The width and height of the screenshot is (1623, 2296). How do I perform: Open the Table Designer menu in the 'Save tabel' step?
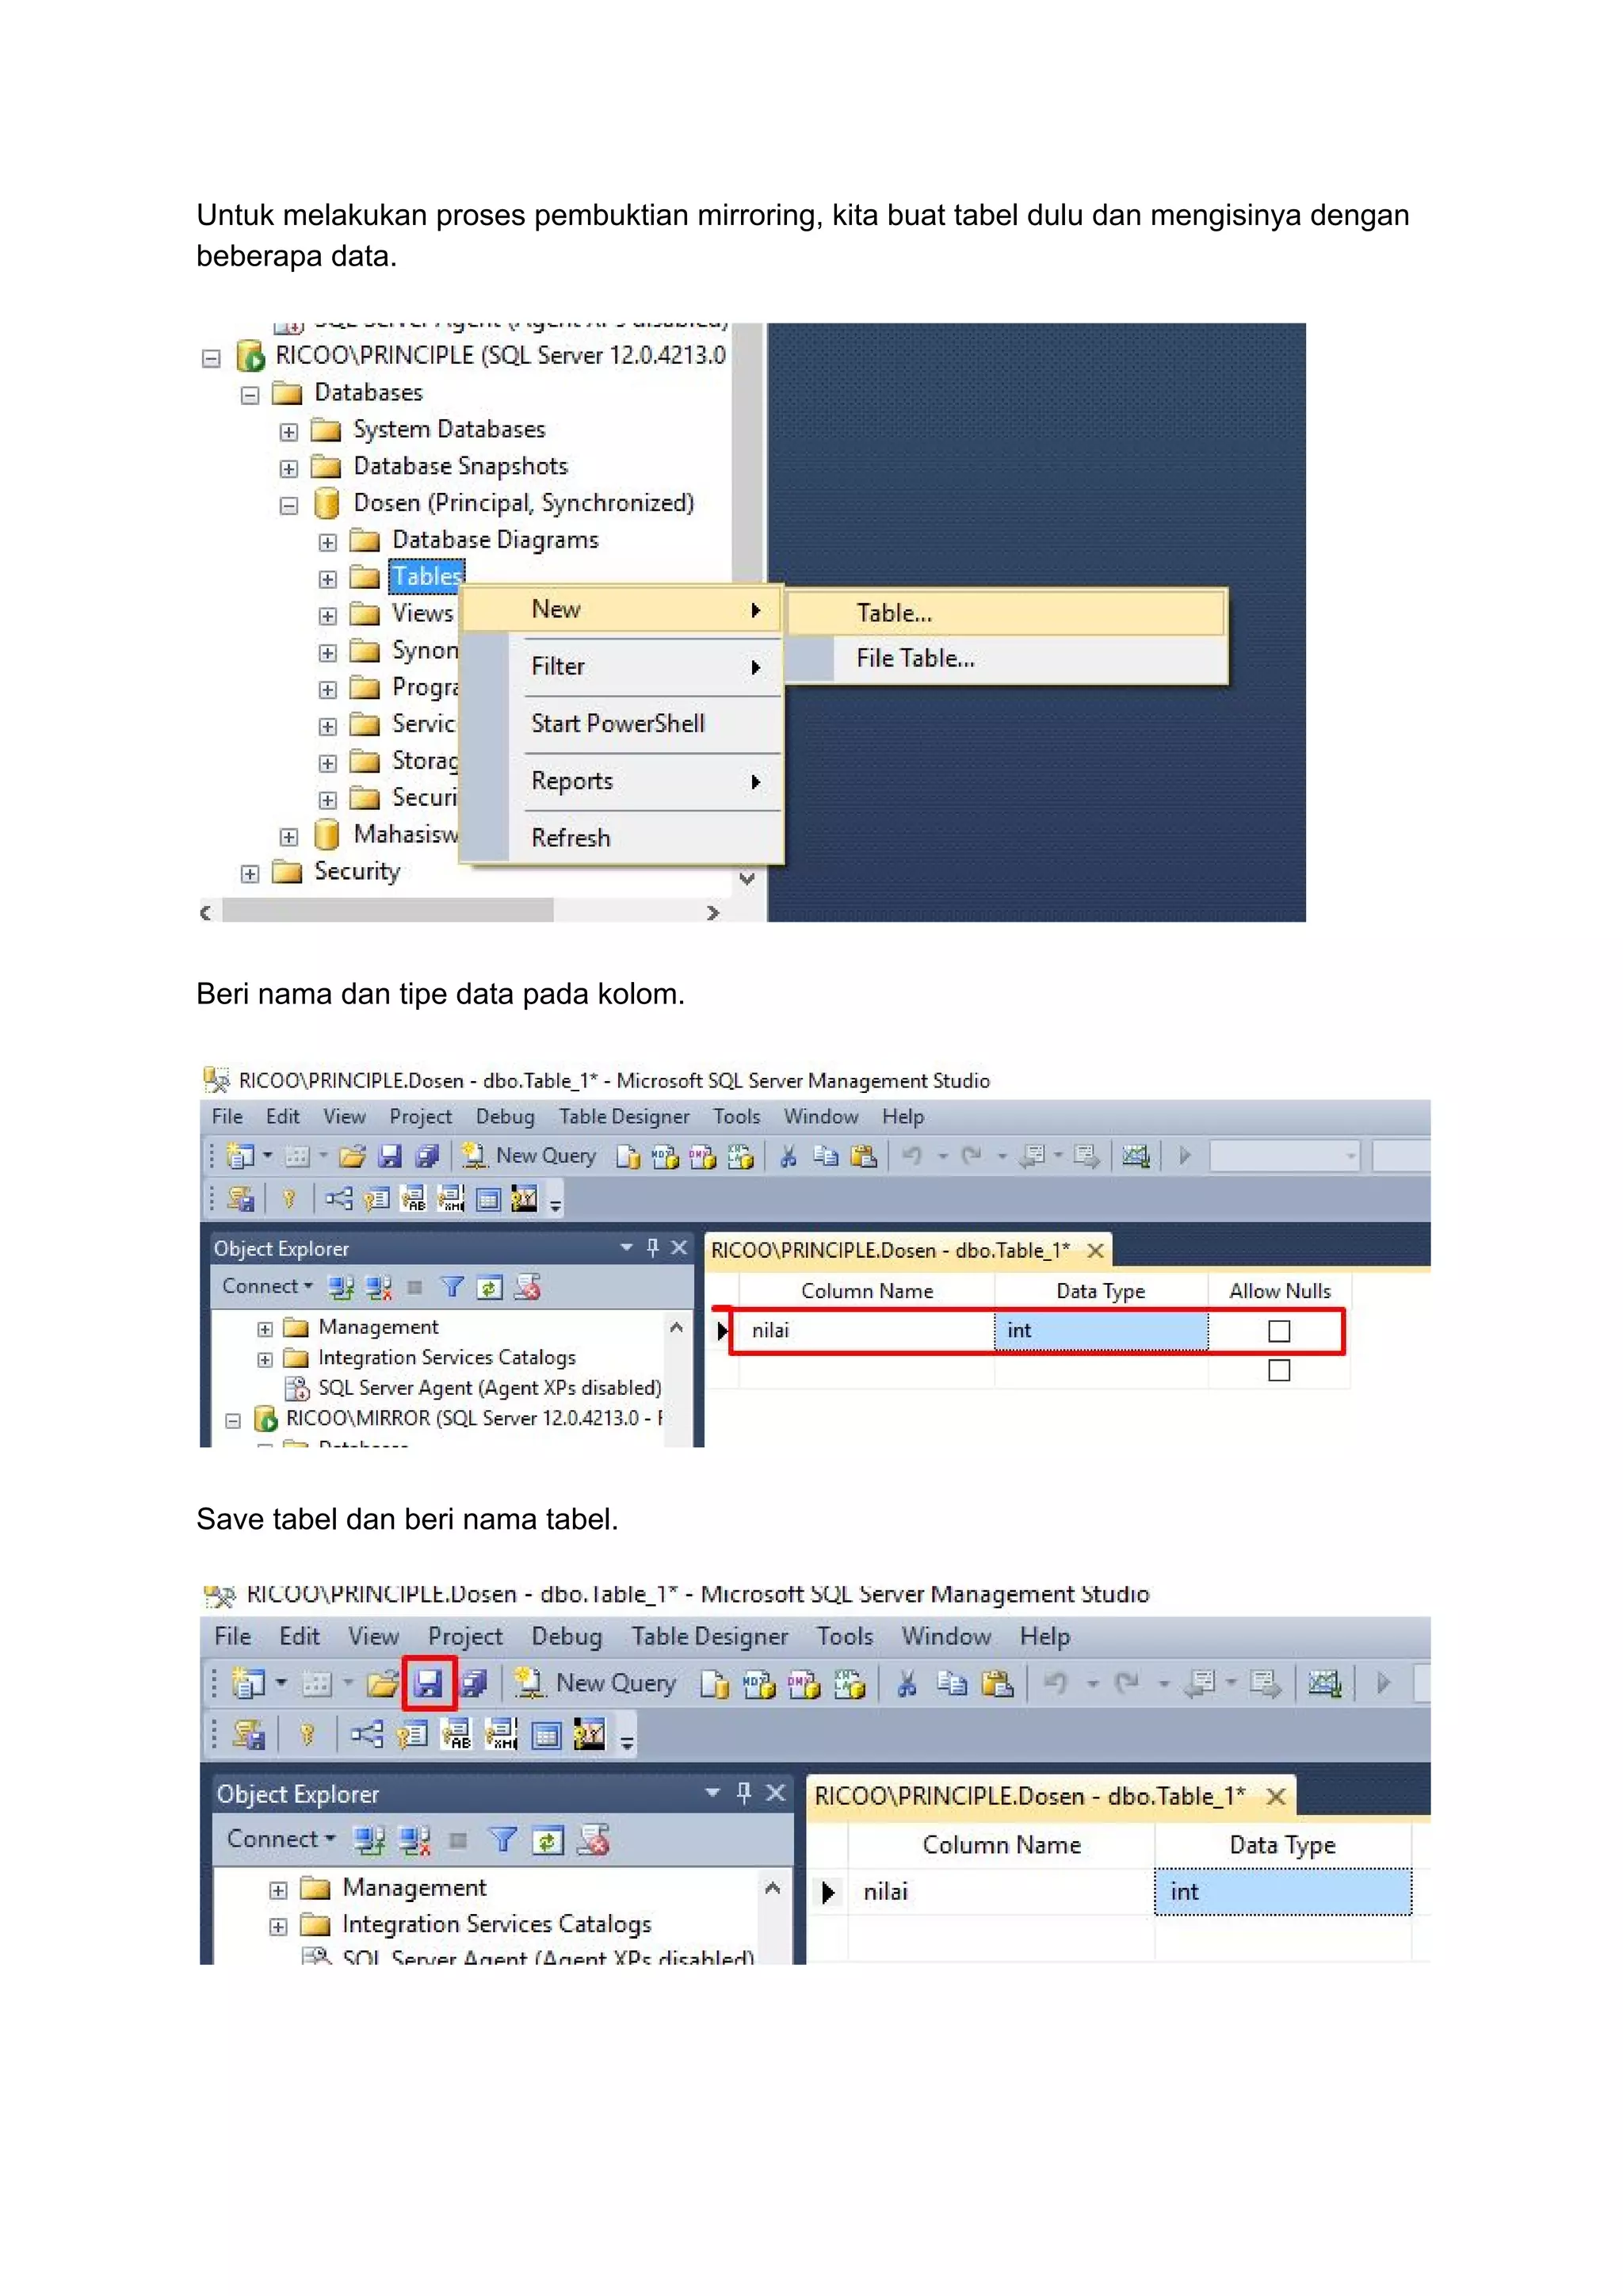[x=709, y=1637]
